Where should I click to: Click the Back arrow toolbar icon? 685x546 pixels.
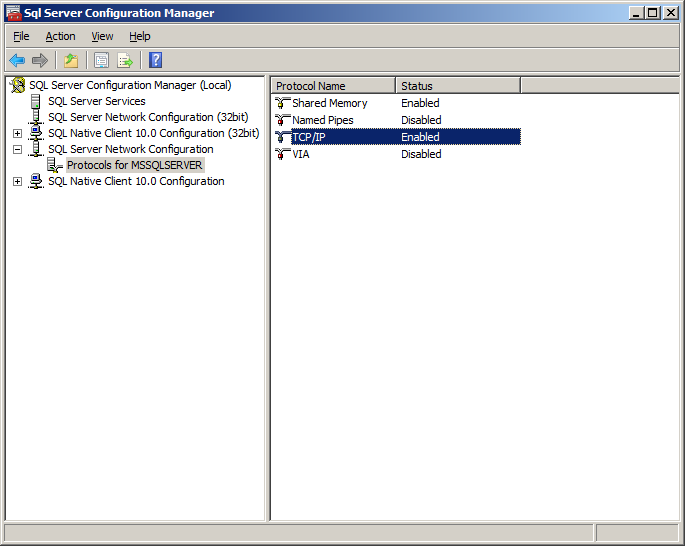coord(17,60)
